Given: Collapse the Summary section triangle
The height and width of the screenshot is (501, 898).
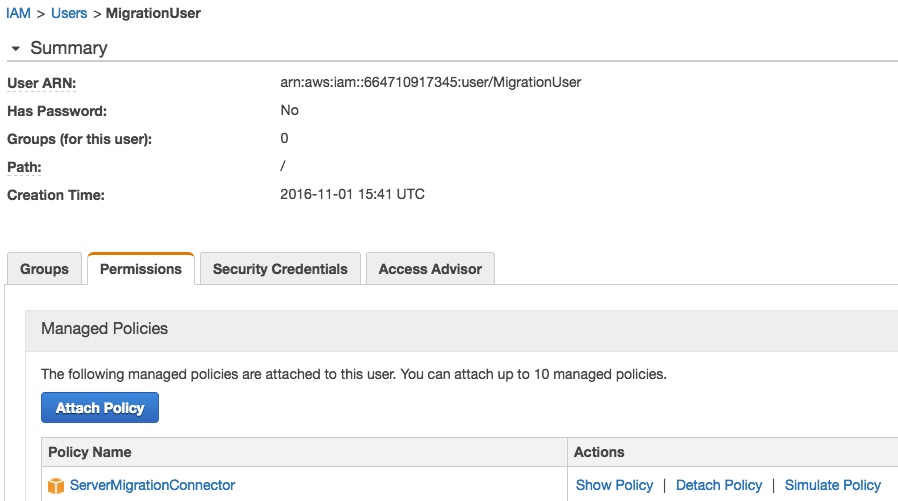Looking at the screenshot, I should point(15,48).
